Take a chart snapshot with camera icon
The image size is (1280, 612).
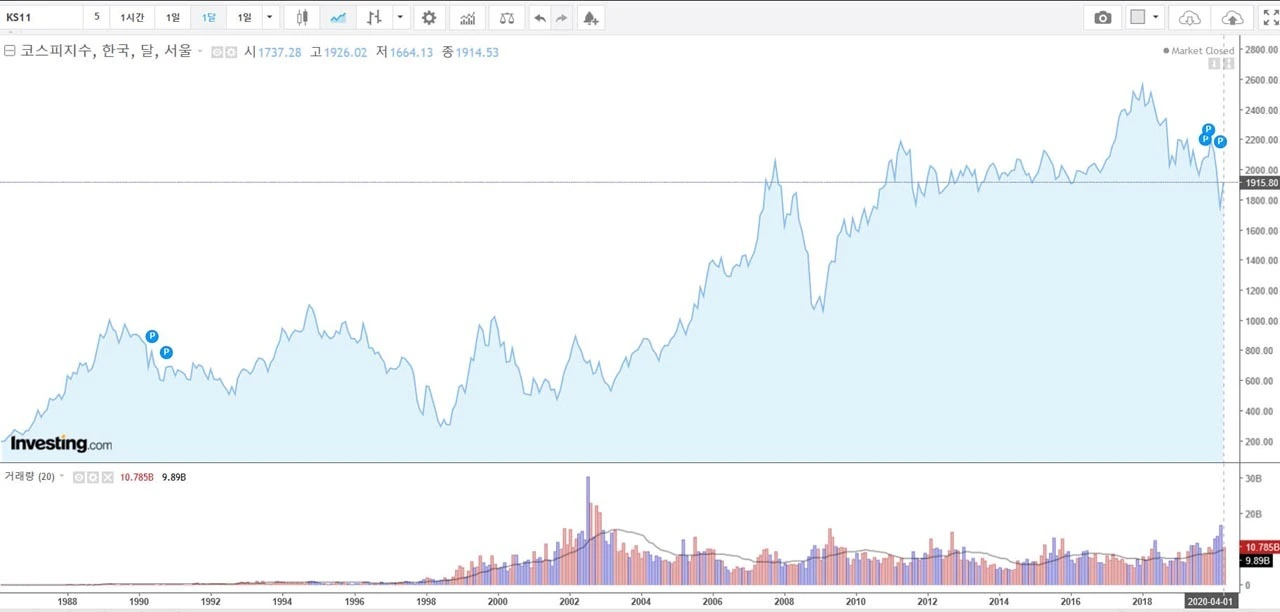click(1102, 17)
